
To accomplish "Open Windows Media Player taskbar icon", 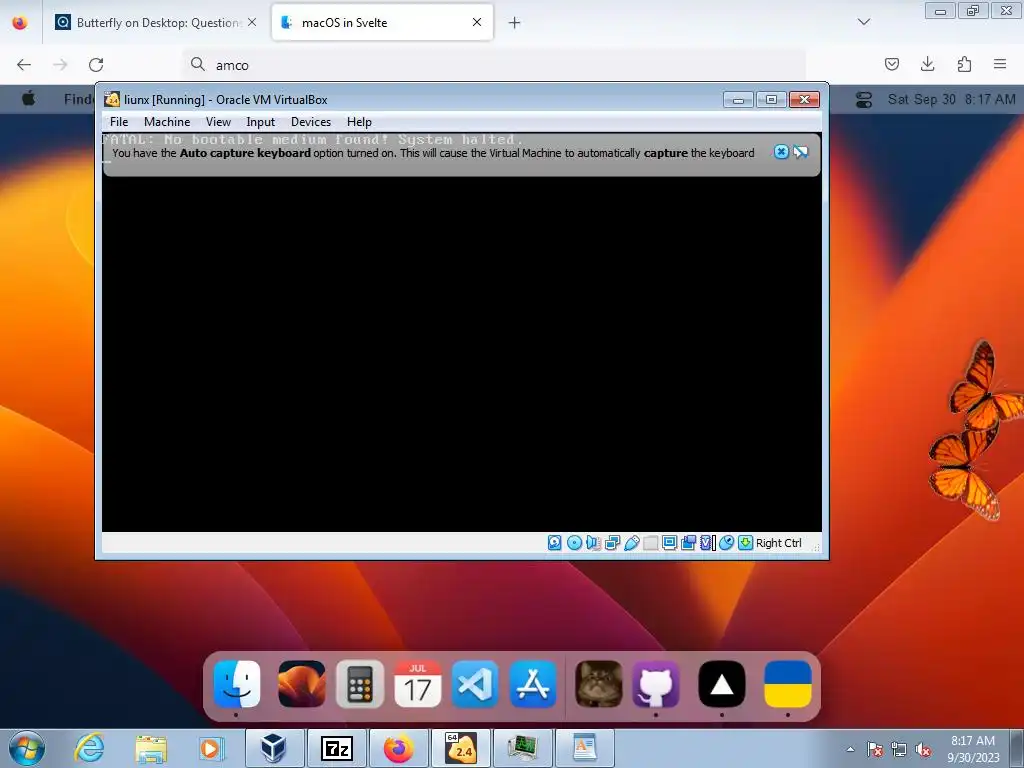I will pyautogui.click(x=211, y=748).
